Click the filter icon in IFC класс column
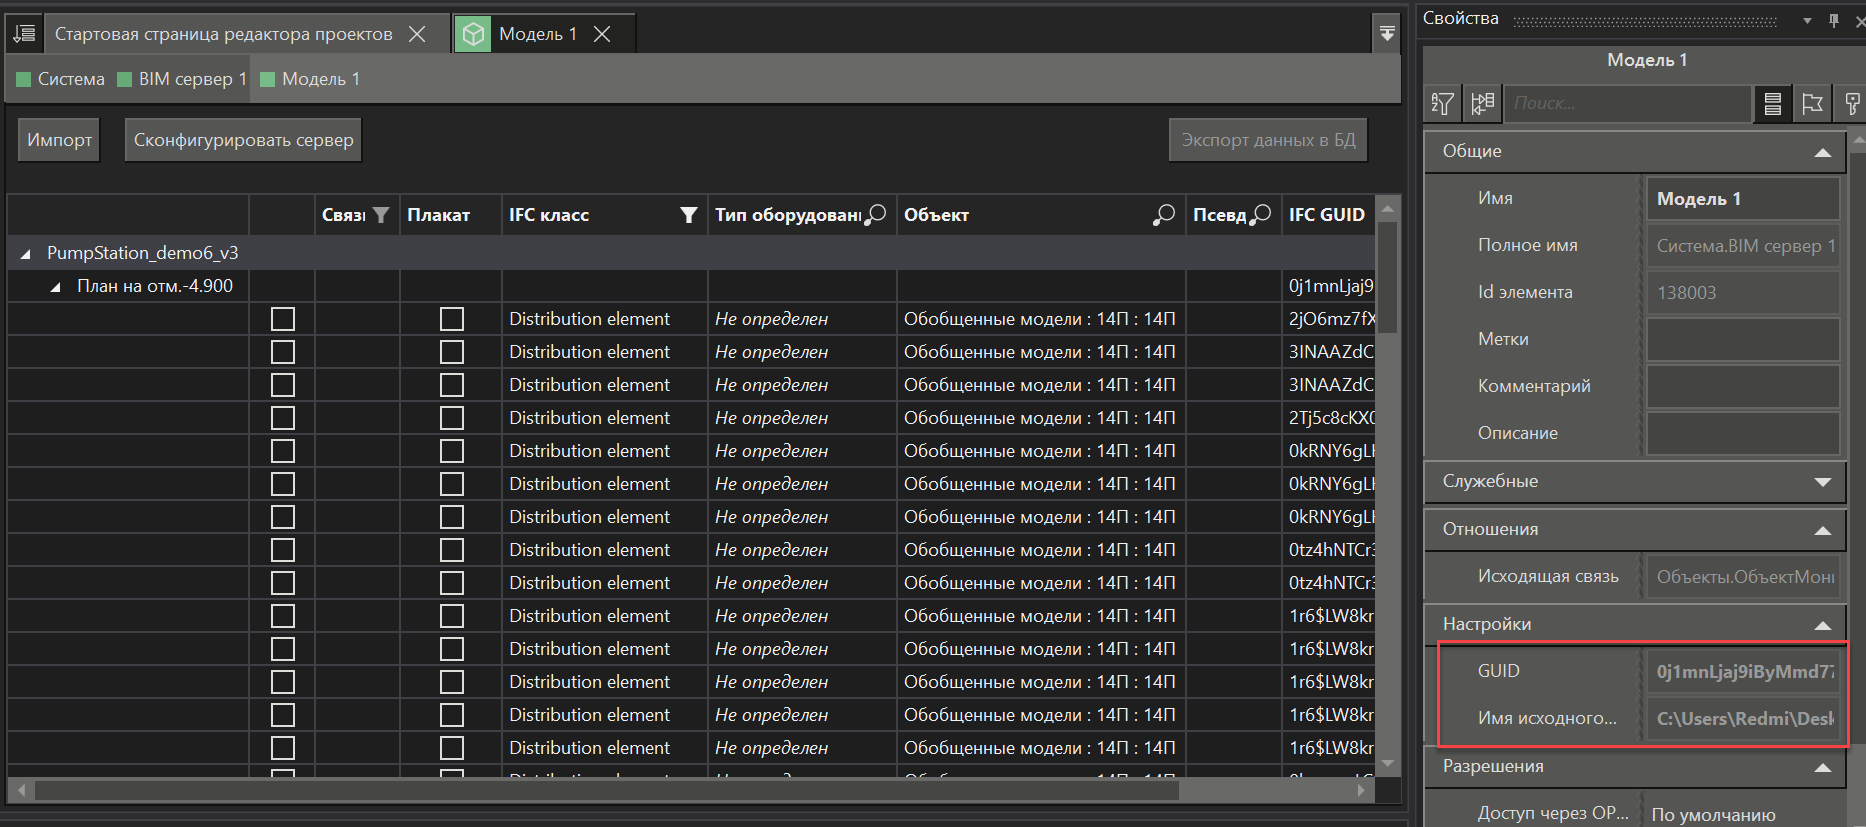1866x827 pixels. coord(688,215)
